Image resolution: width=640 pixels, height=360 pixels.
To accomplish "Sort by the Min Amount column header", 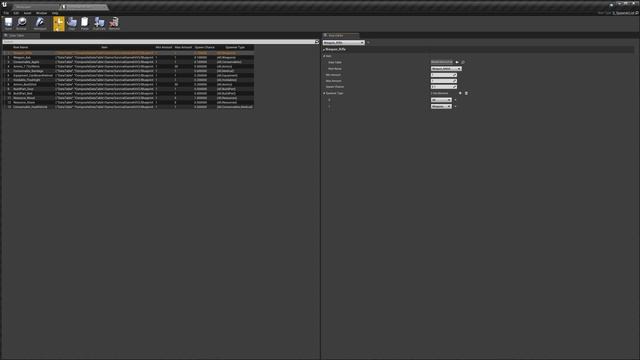I will 164,47.
